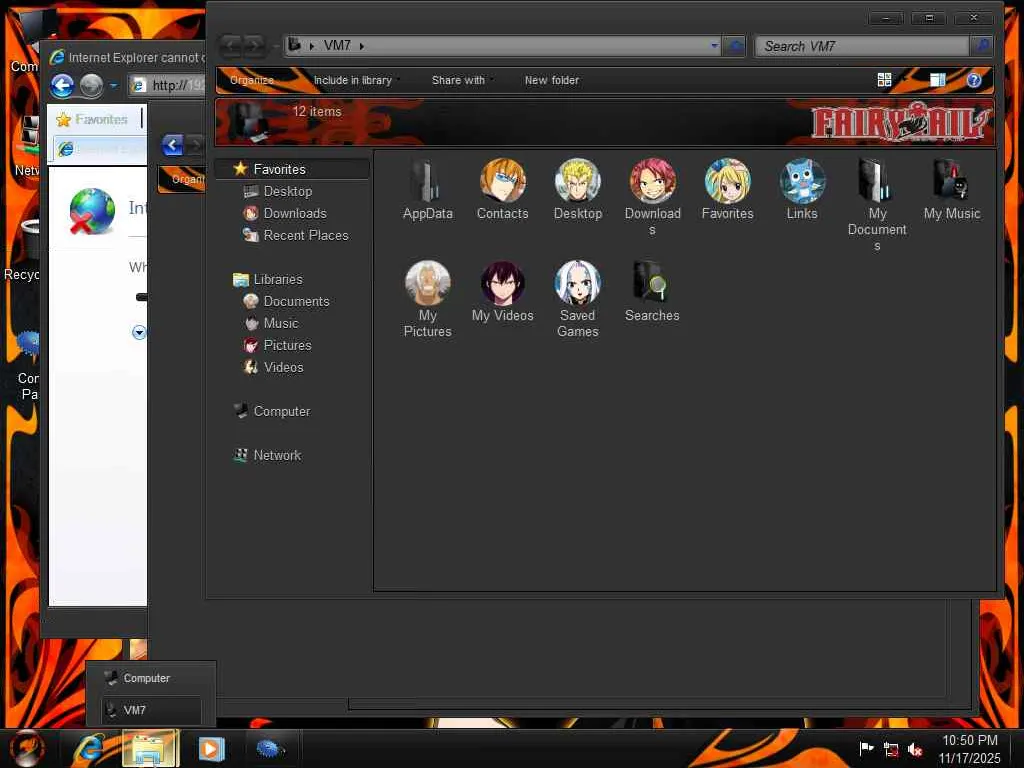Expand the breadcrumb arrow before VM7
Screen dimensions: 1024x768
pyautogui.click(x=312, y=46)
